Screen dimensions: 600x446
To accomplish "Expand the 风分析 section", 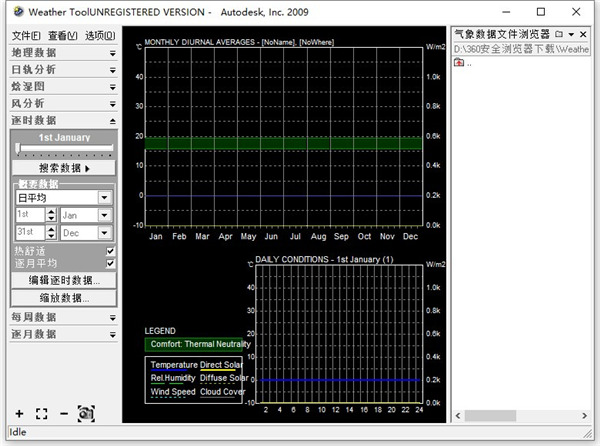I will point(64,103).
